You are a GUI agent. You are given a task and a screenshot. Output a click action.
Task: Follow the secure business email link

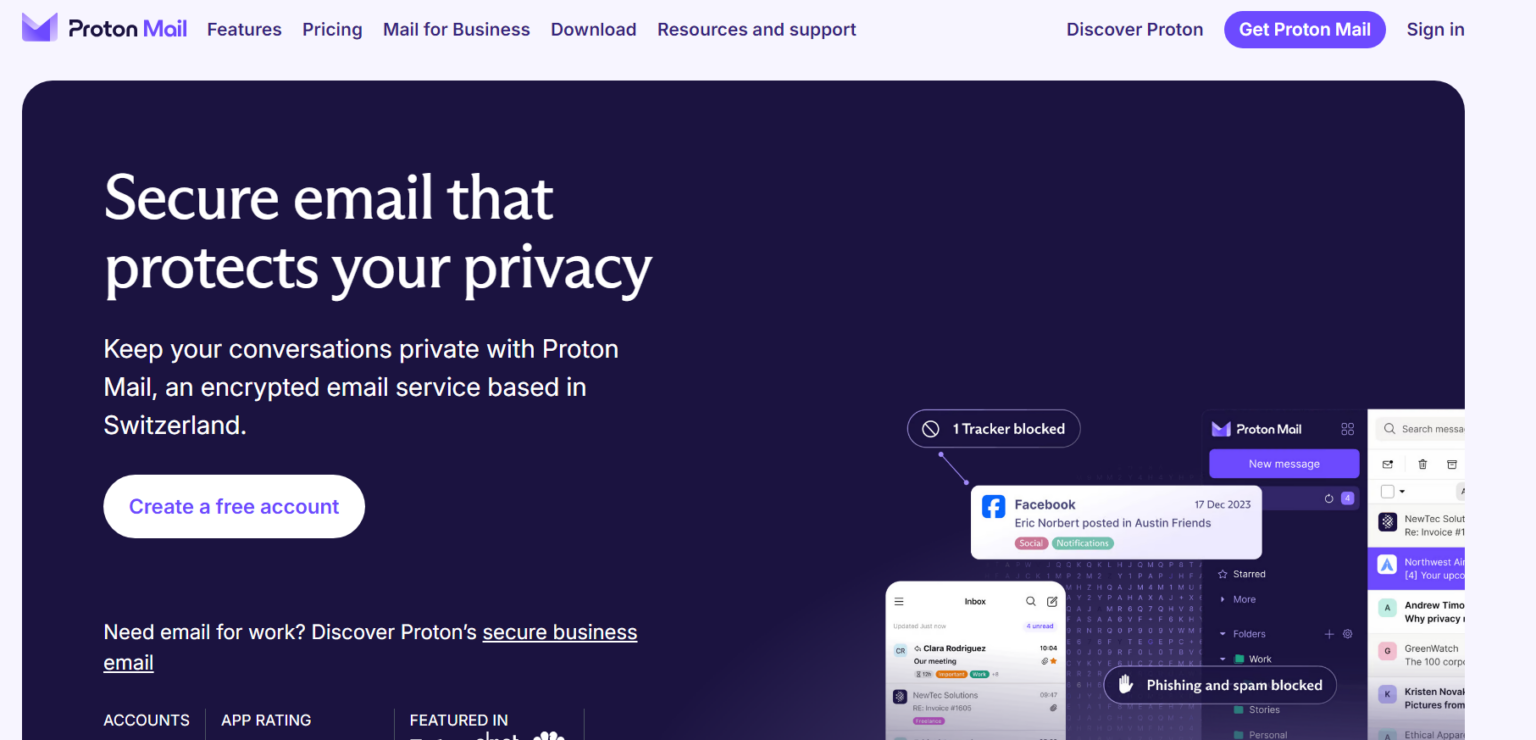559,633
